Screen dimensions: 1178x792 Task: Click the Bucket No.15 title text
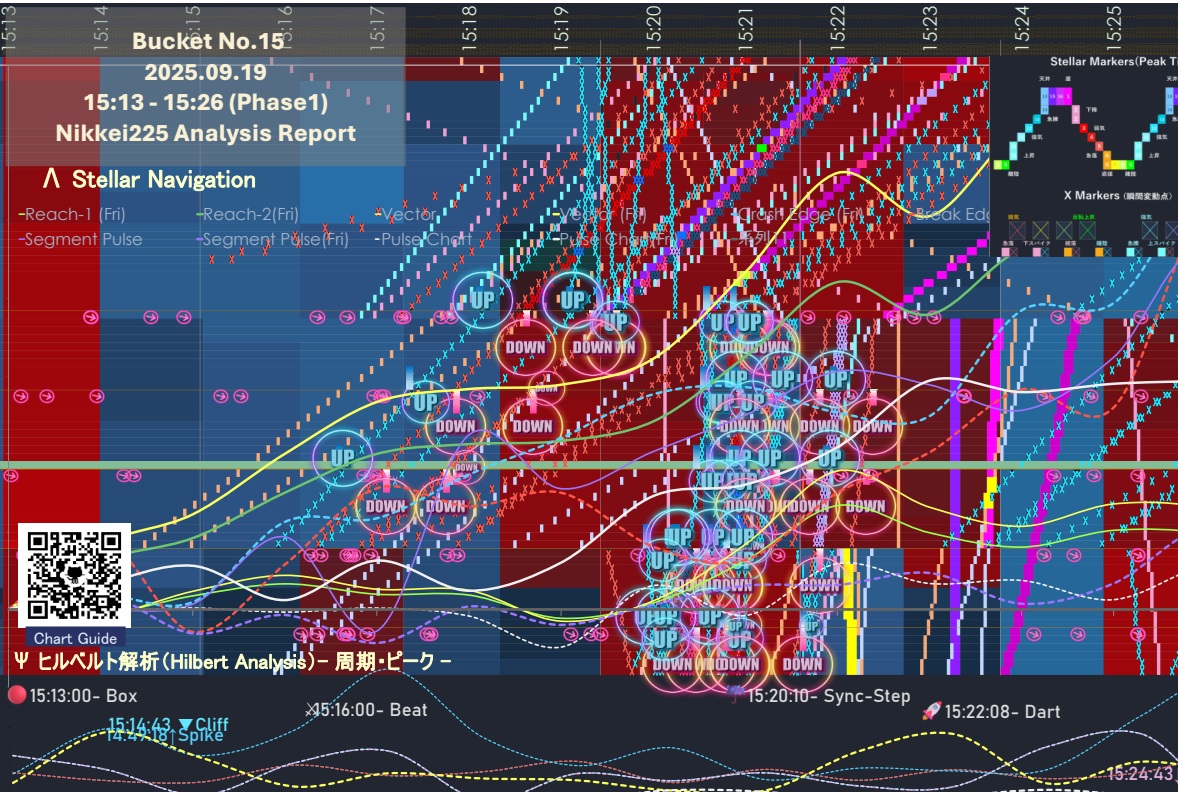207,42
